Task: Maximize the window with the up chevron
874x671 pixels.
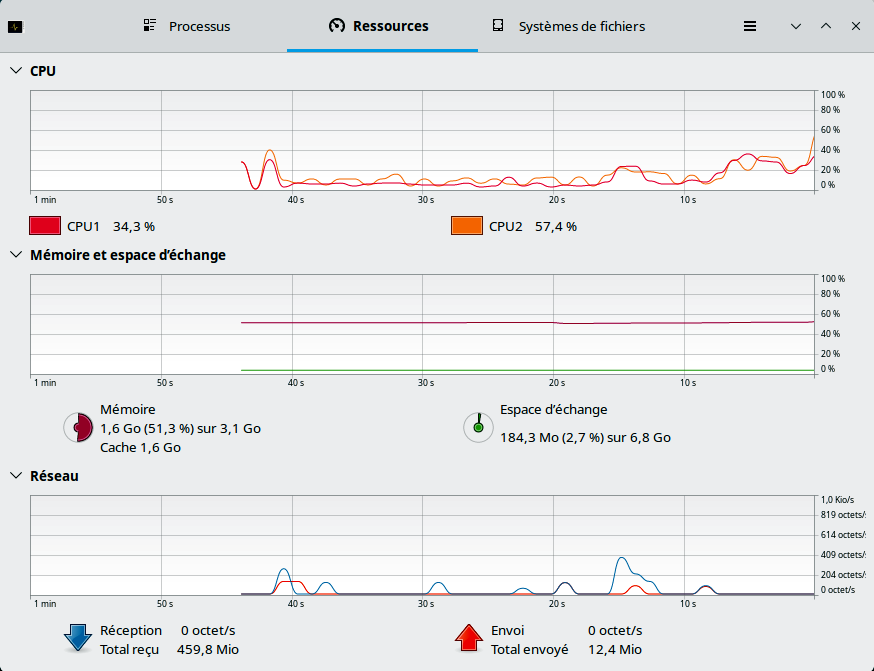Action: [826, 26]
